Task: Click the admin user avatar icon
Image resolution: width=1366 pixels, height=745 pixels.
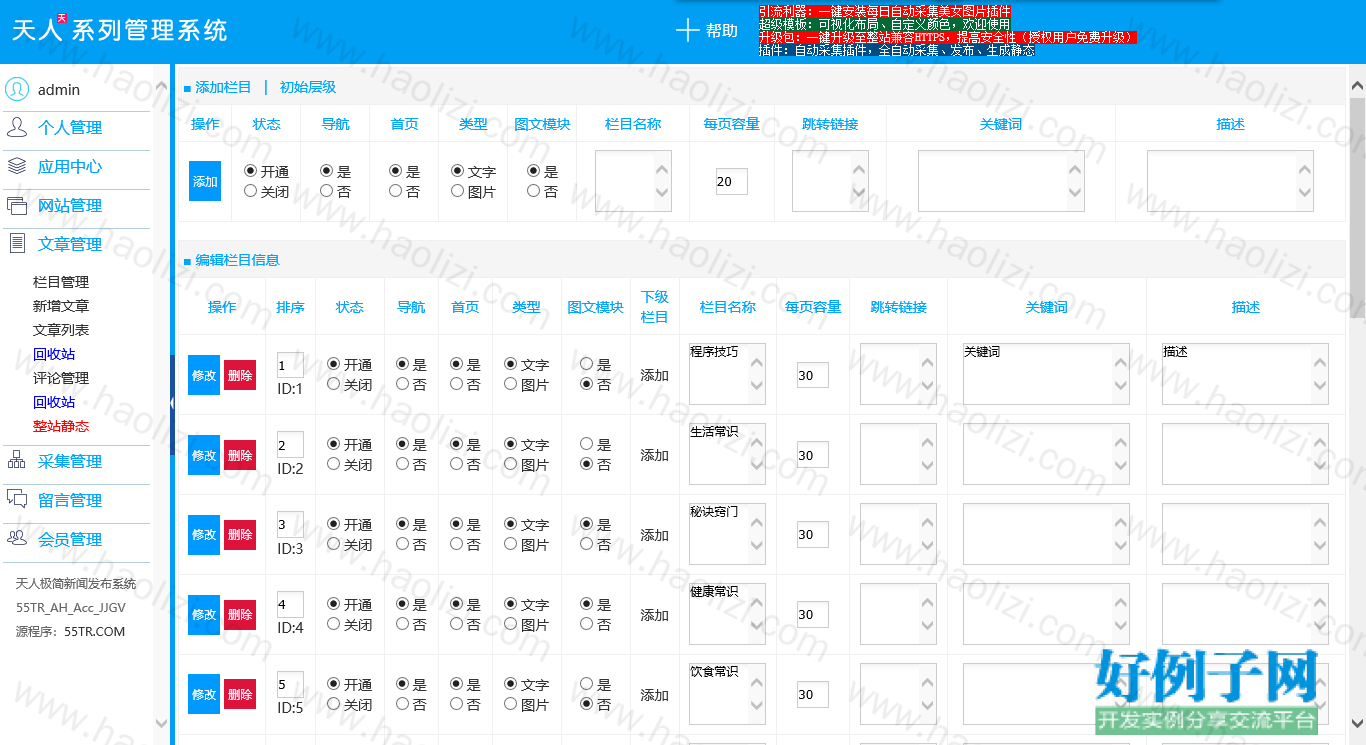Action: (17, 89)
